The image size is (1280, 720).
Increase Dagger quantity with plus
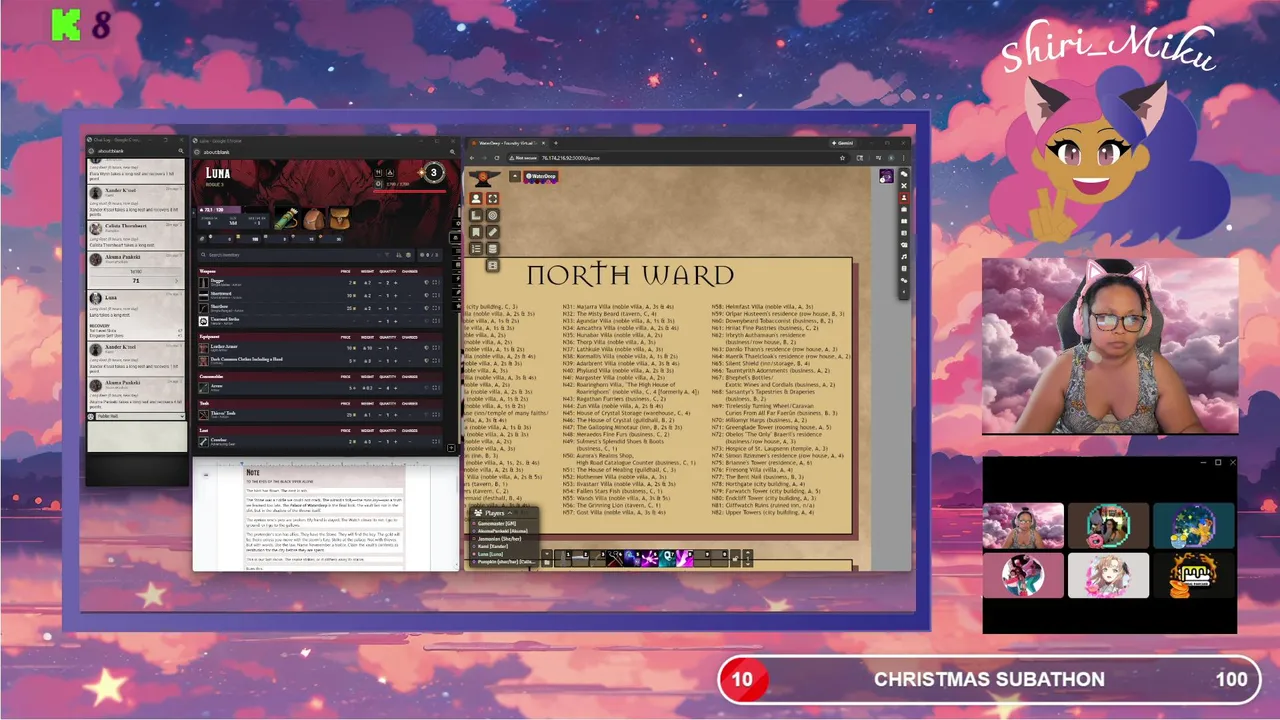tap(396, 282)
